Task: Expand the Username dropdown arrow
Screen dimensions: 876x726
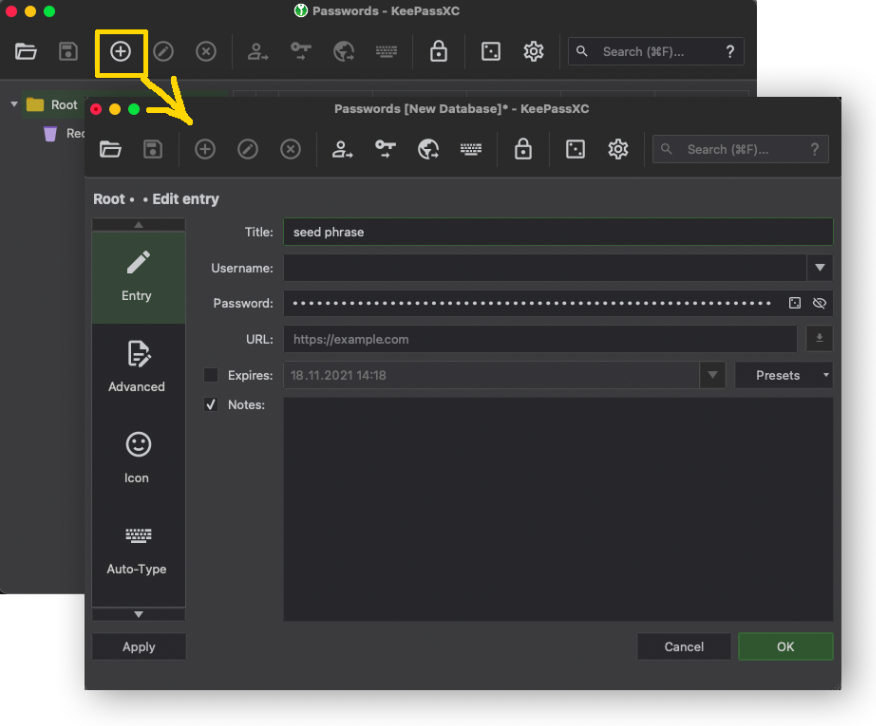Action: coord(820,268)
